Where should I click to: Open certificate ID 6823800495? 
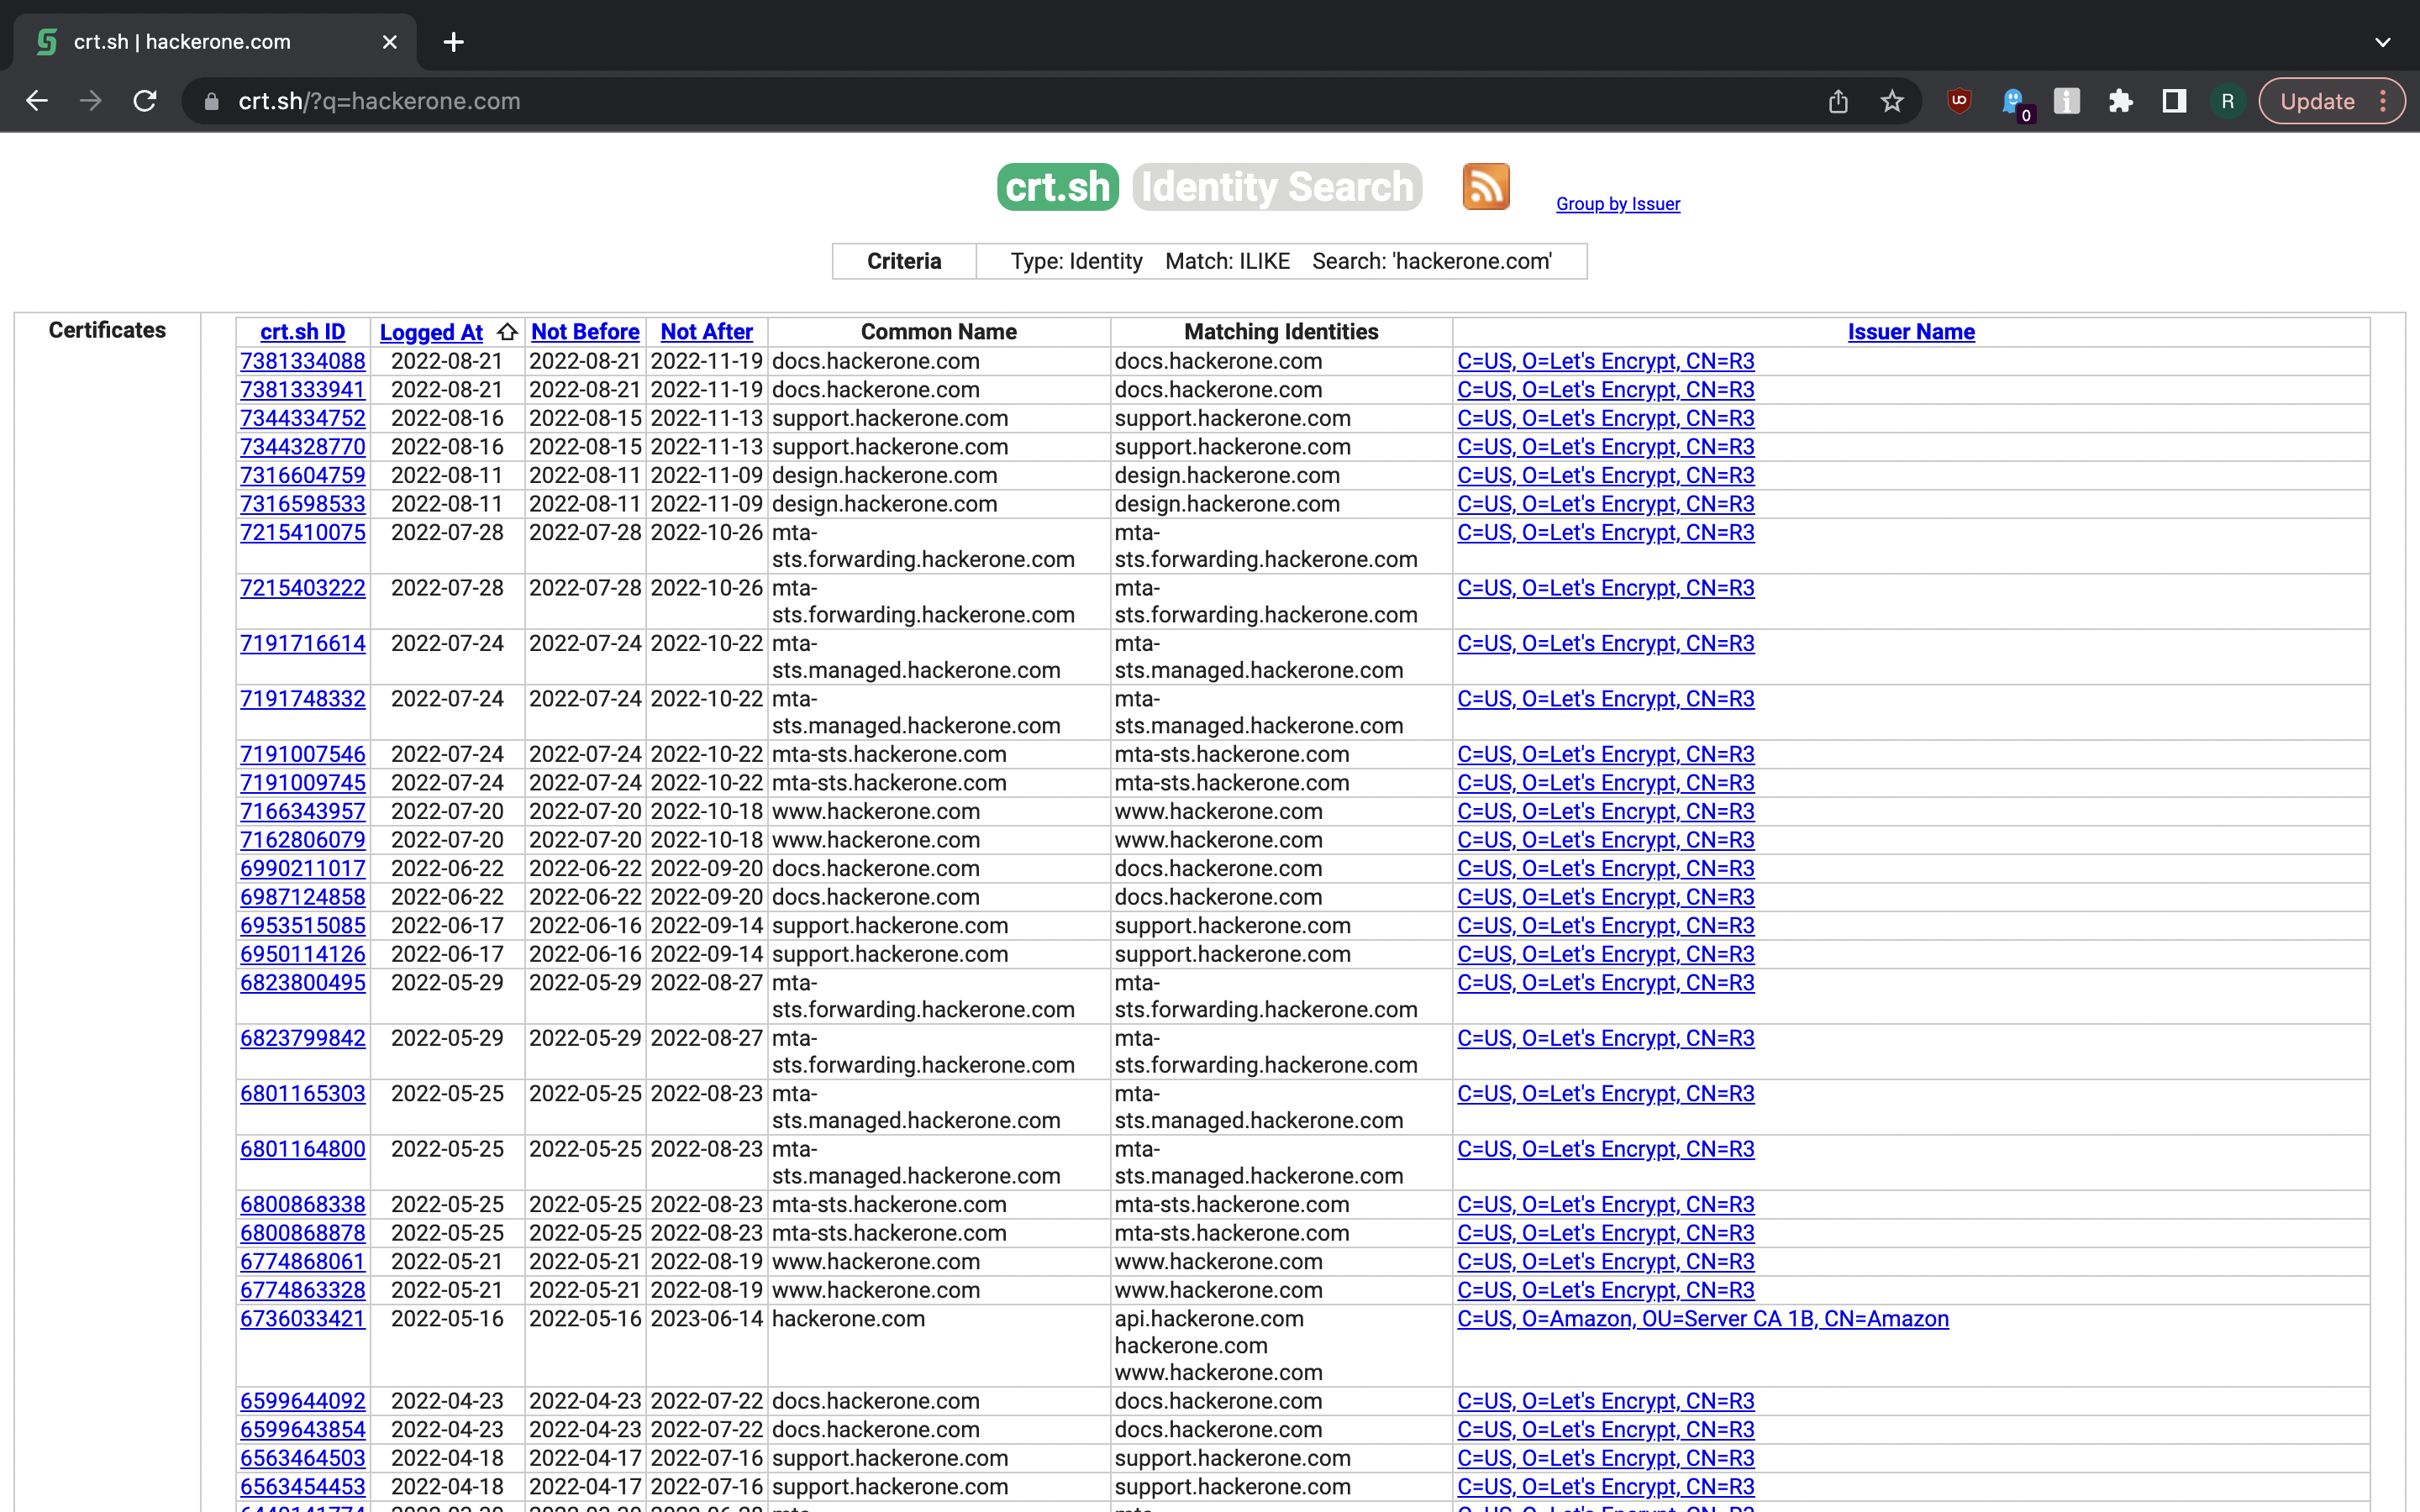click(x=303, y=983)
